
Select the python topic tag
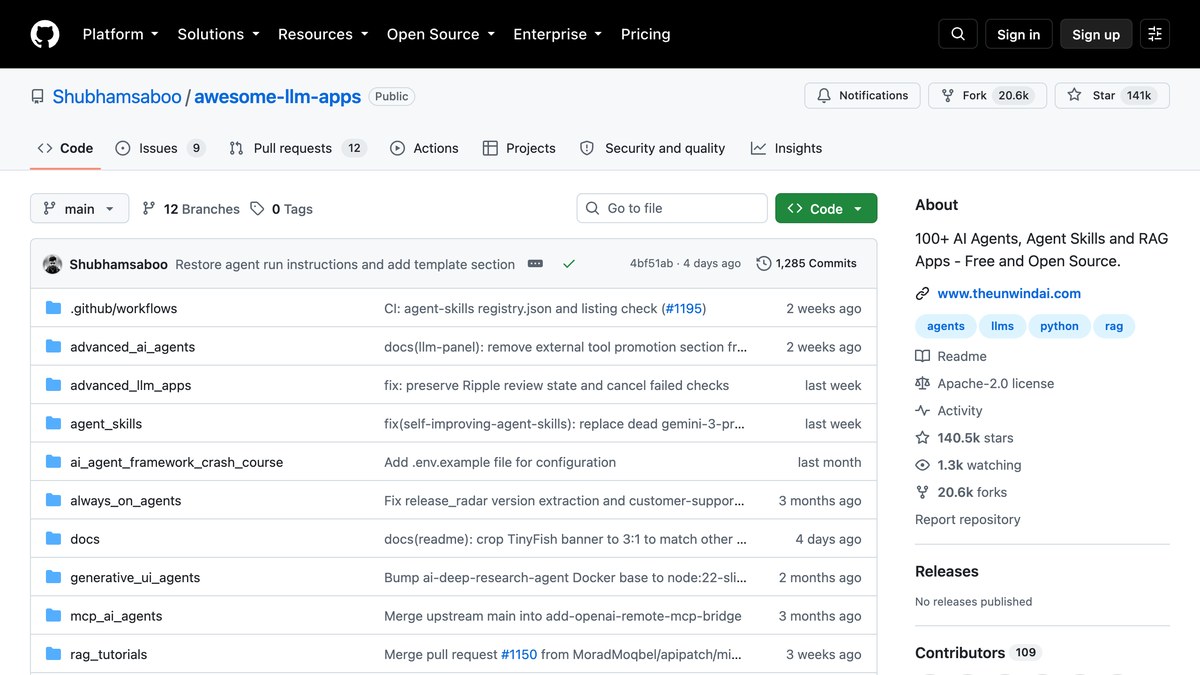point(1059,326)
